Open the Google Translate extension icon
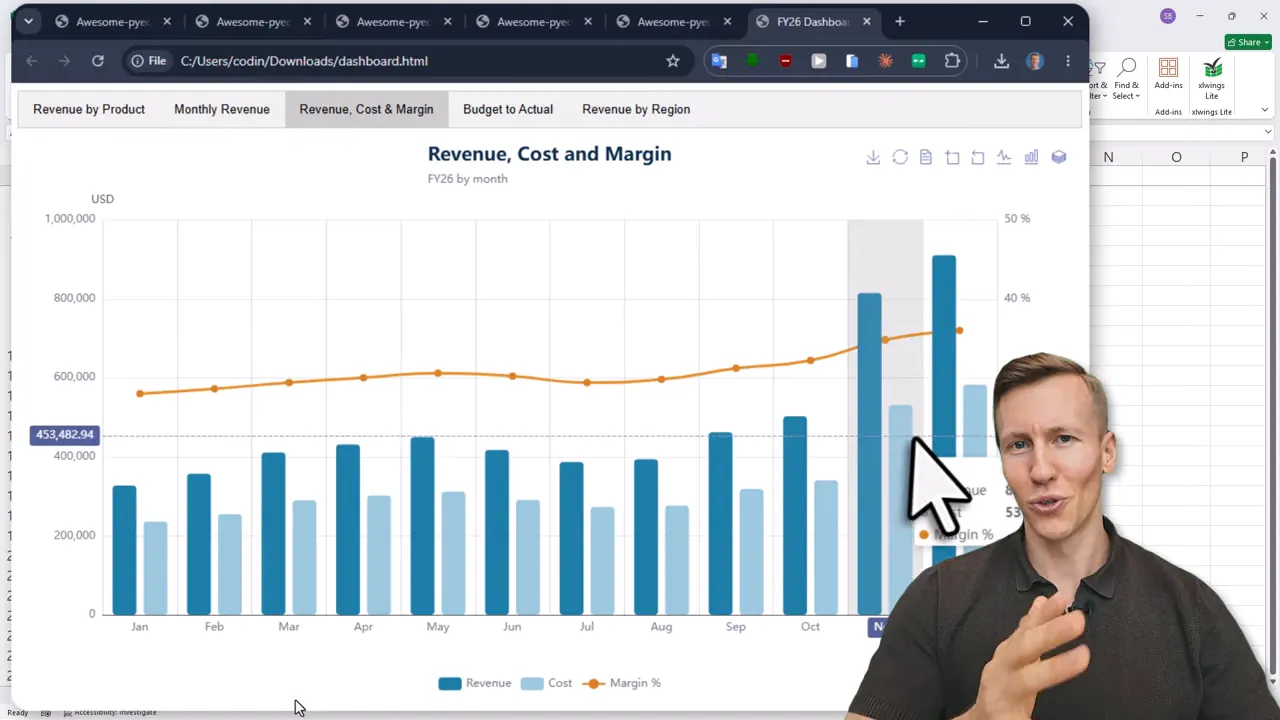The width and height of the screenshot is (1280, 720). coord(718,61)
